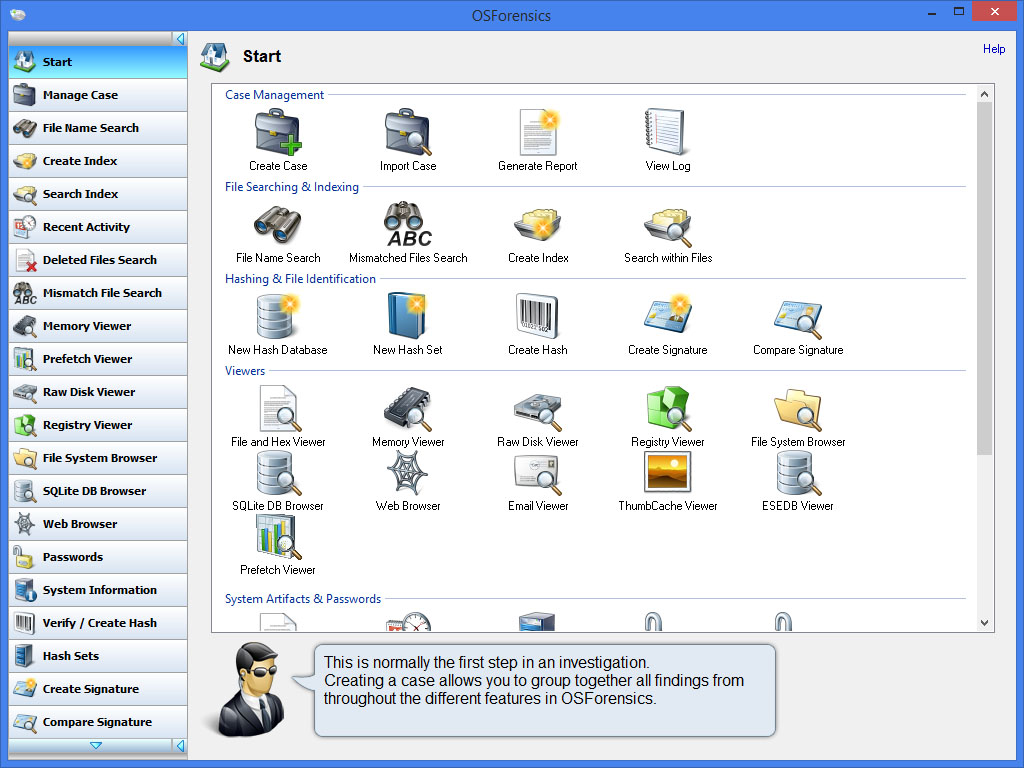Start File Name Search from main panel

tap(278, 224)
